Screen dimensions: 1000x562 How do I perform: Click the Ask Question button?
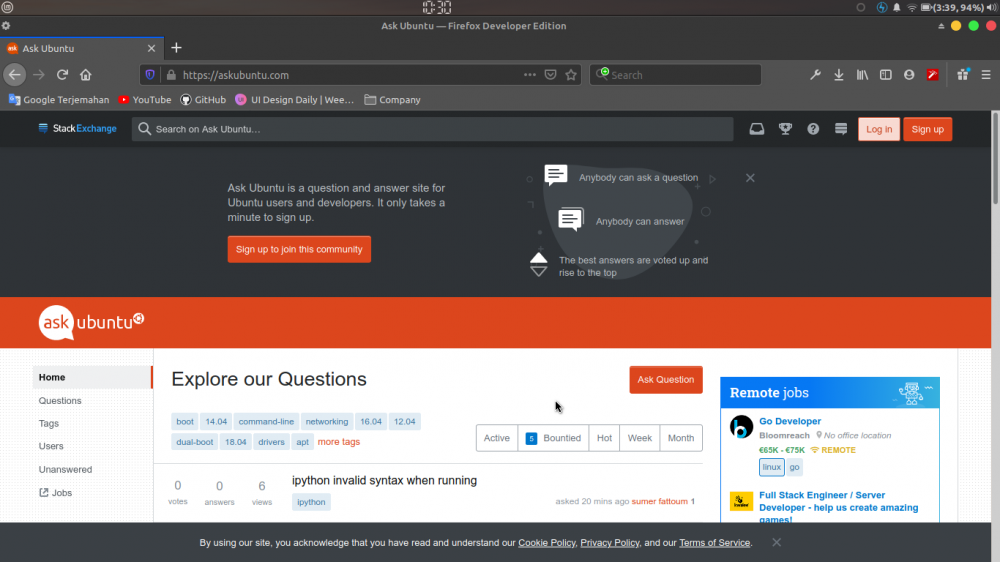(x=666, y=380)
